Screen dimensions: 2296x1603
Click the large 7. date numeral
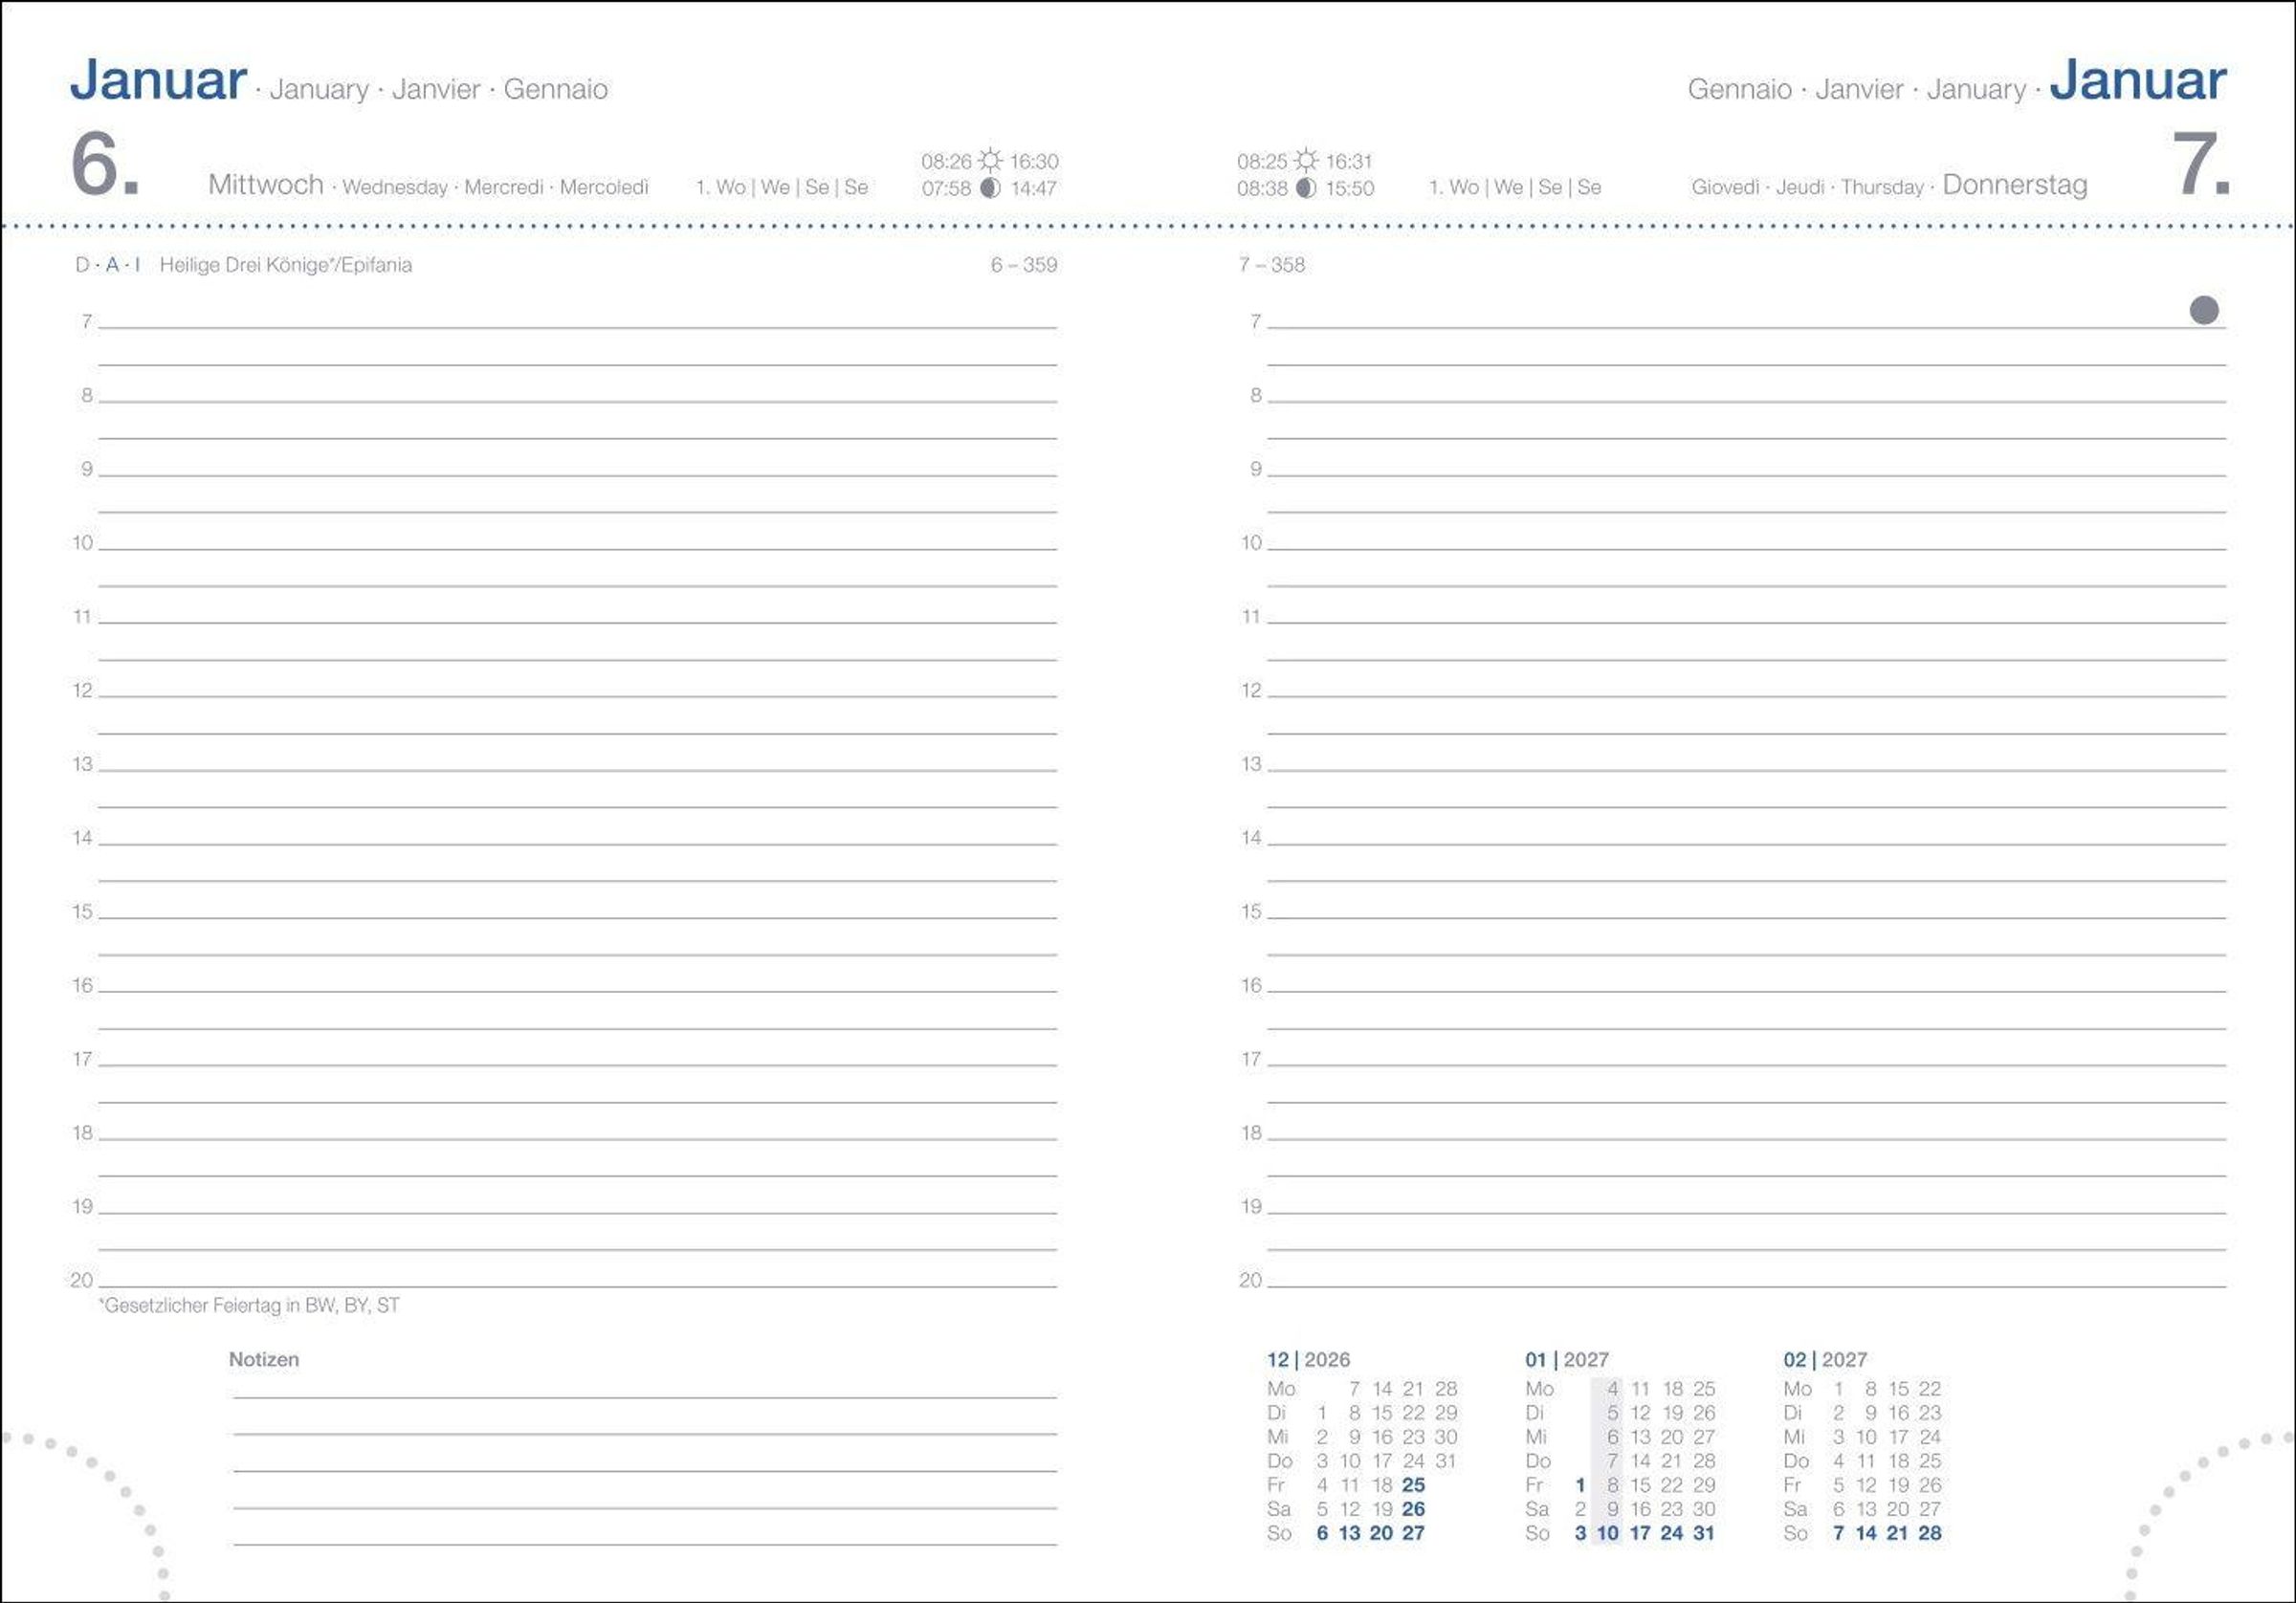click(x=2200, y=163)
